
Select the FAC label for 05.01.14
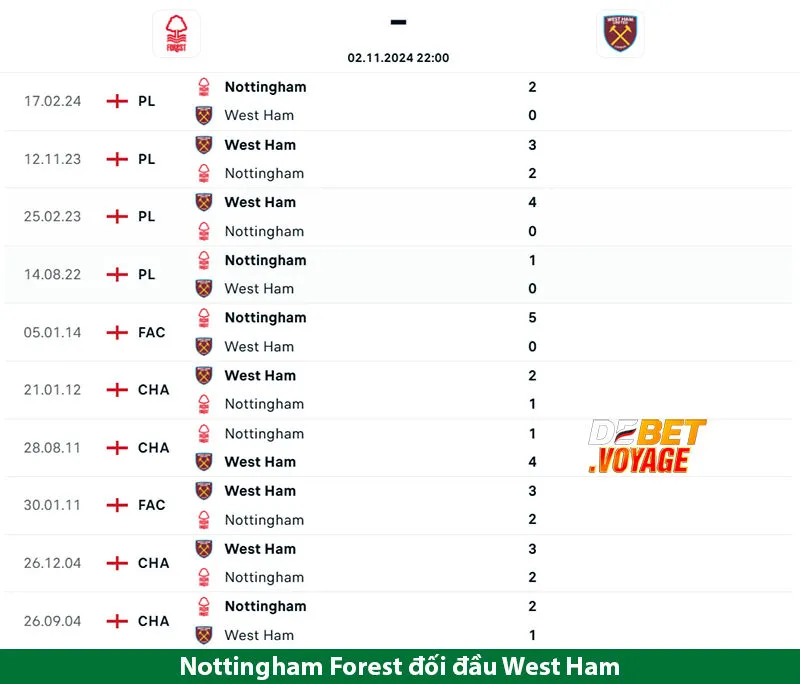[x=152, y=332]
